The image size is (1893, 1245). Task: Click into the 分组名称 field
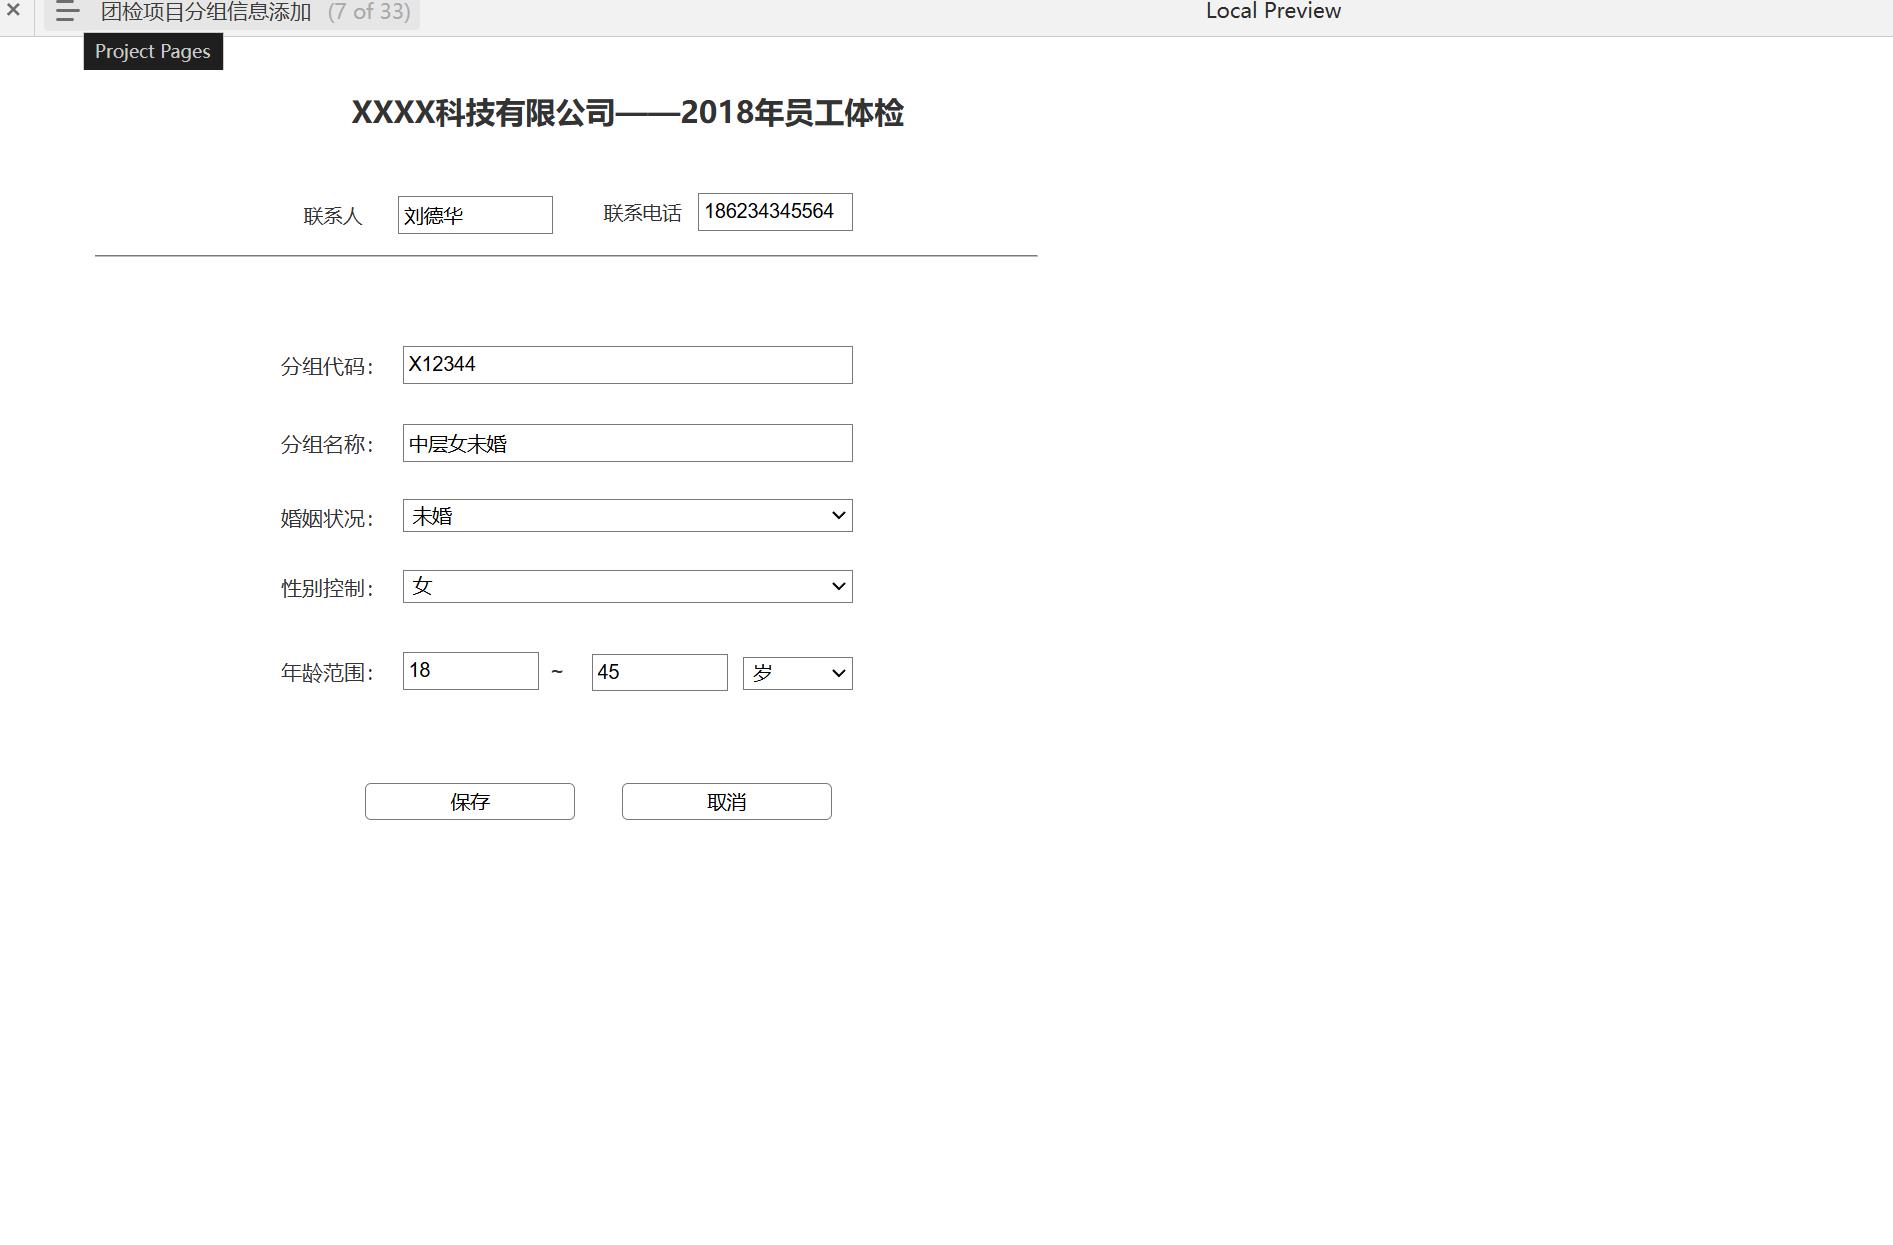(628, 443)
